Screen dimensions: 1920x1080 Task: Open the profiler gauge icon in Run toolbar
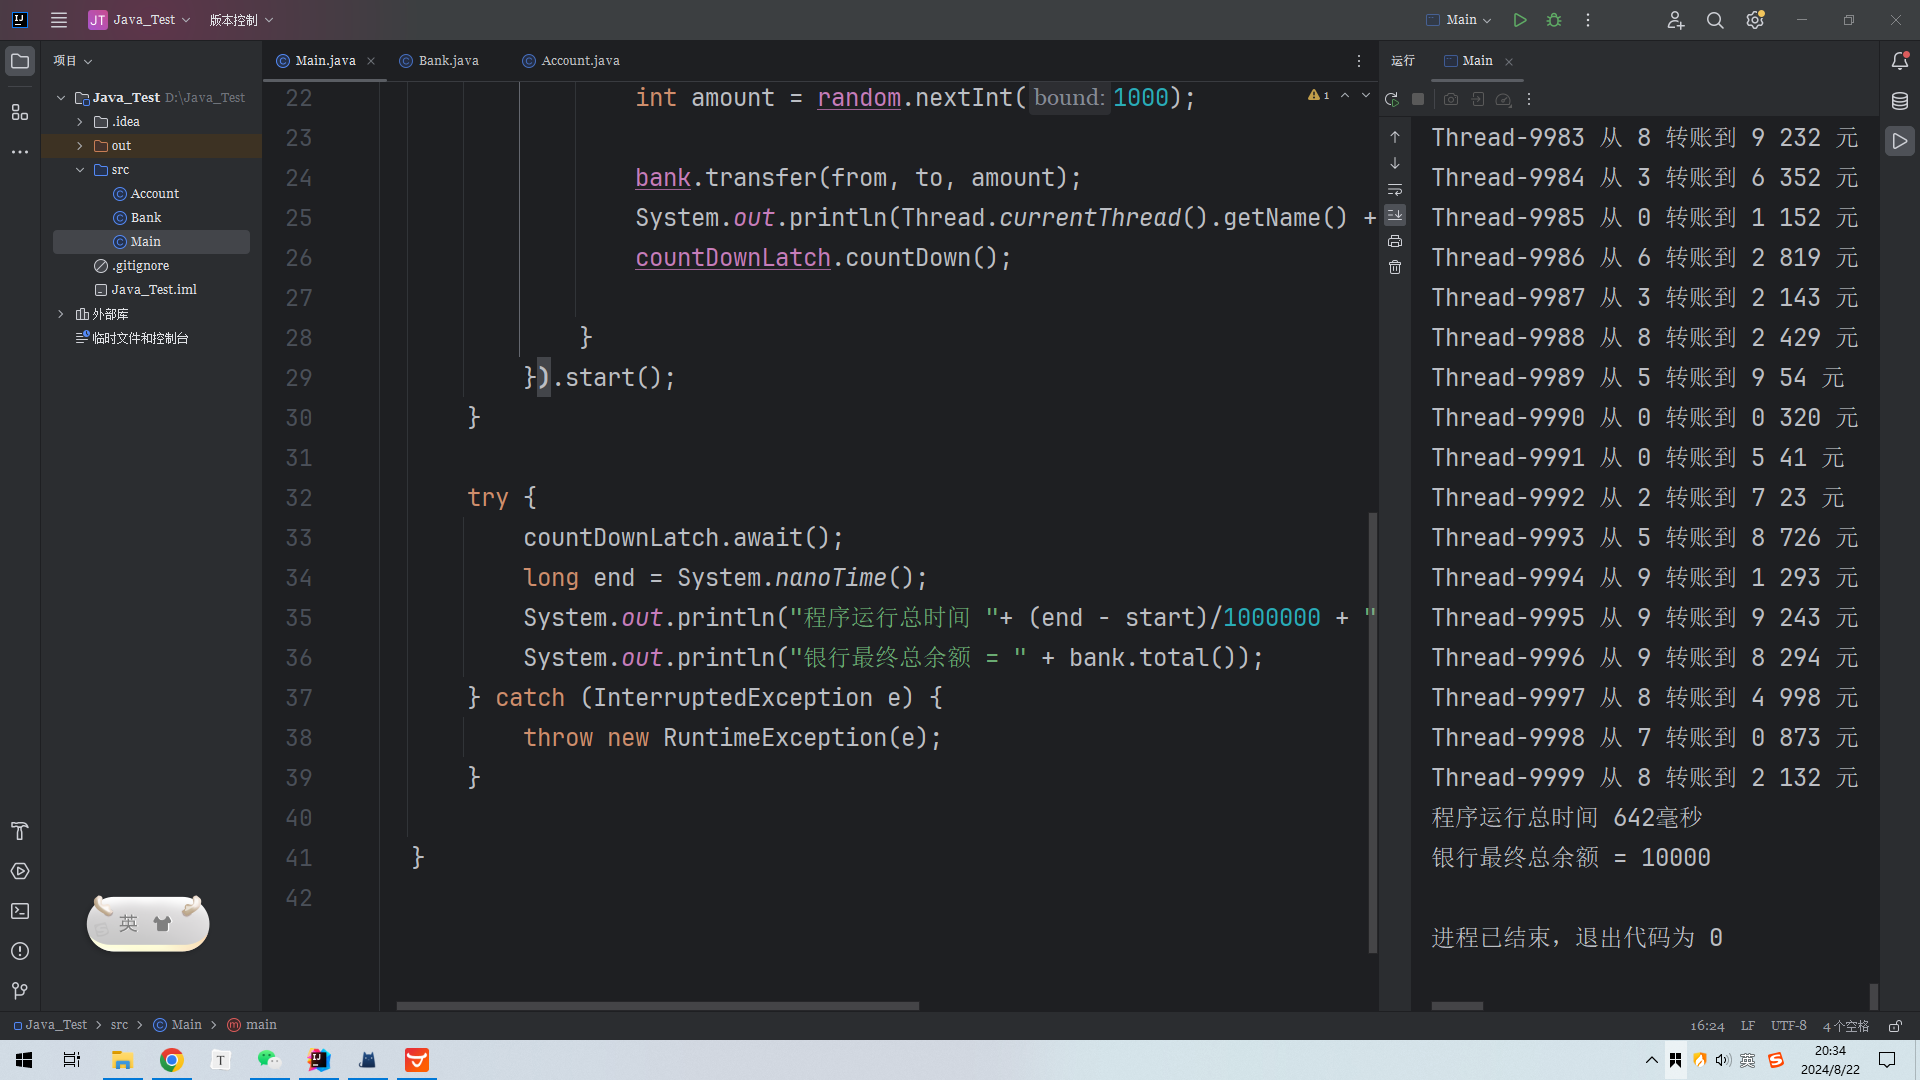[1503, 99]
